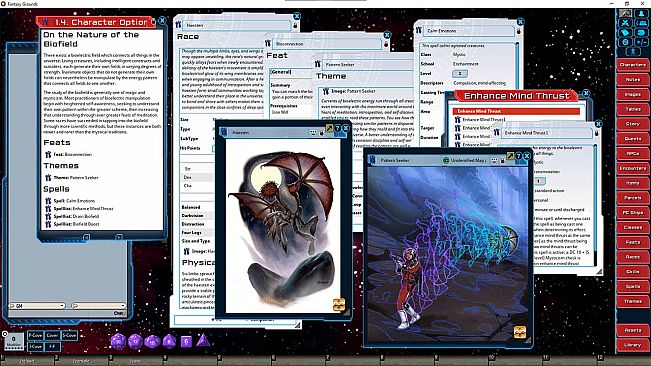
Task: Open the Notes sidebar tab
Action: pyautogui.click(x=633, y=80)
